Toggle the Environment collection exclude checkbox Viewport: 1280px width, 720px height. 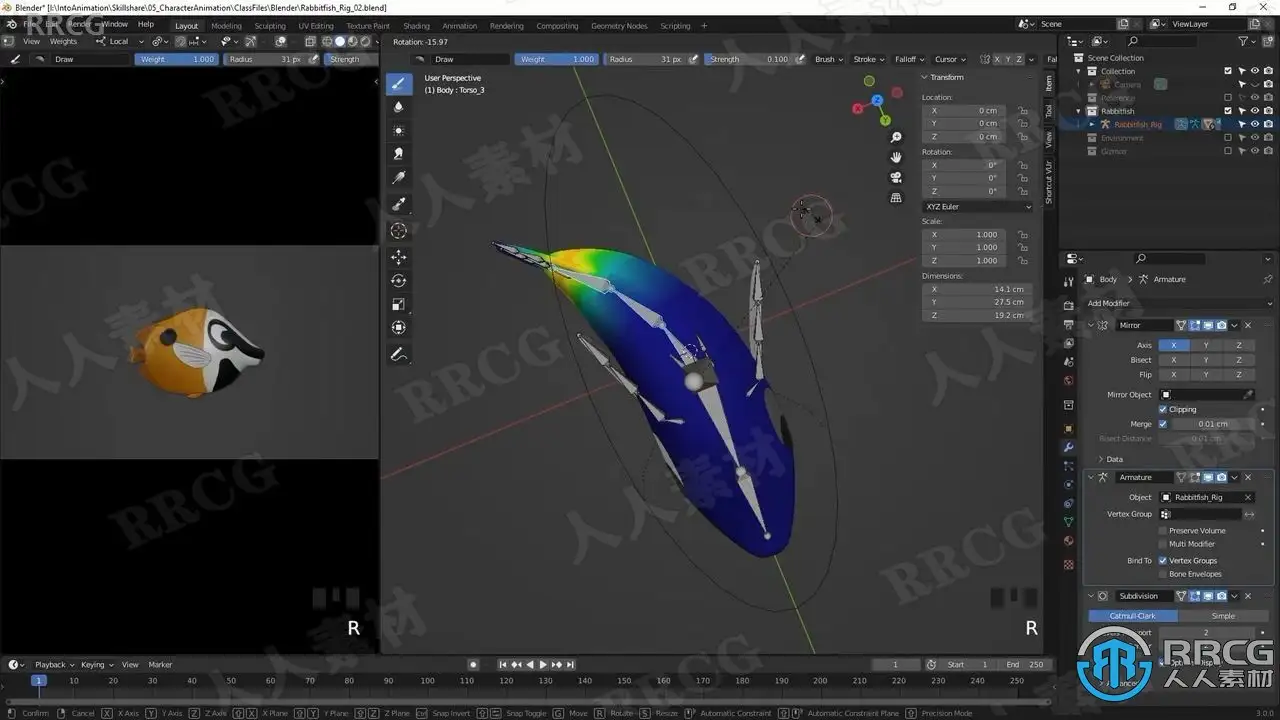tap(1228, 138)
